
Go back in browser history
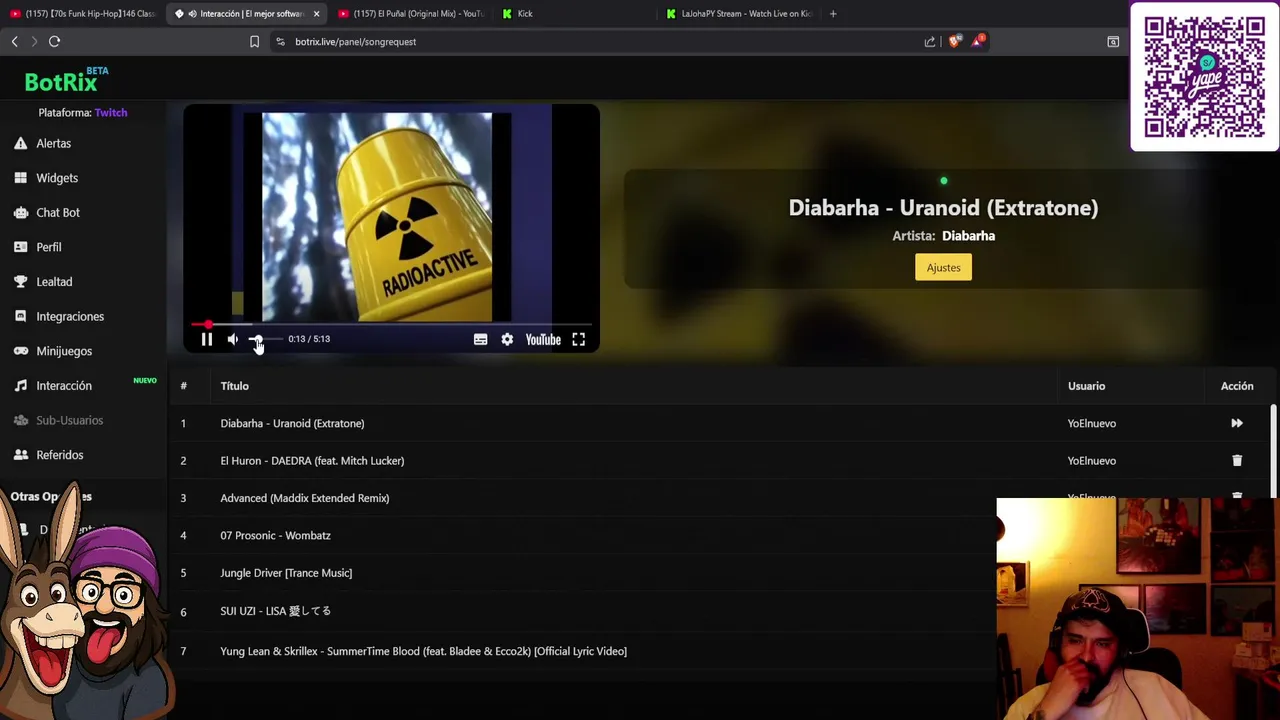coord(14,42)
